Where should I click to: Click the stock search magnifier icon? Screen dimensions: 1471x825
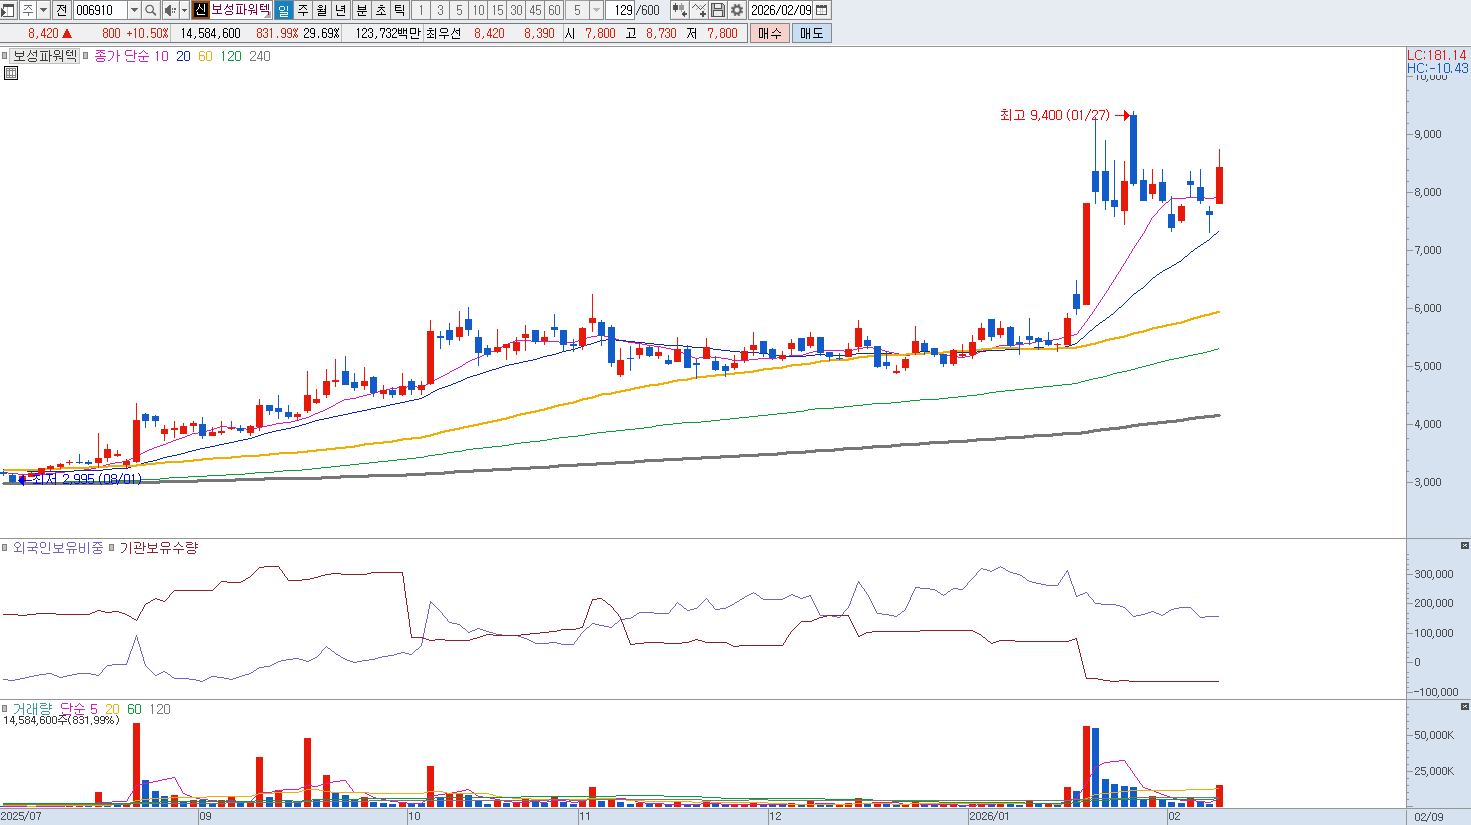[150, 10]
